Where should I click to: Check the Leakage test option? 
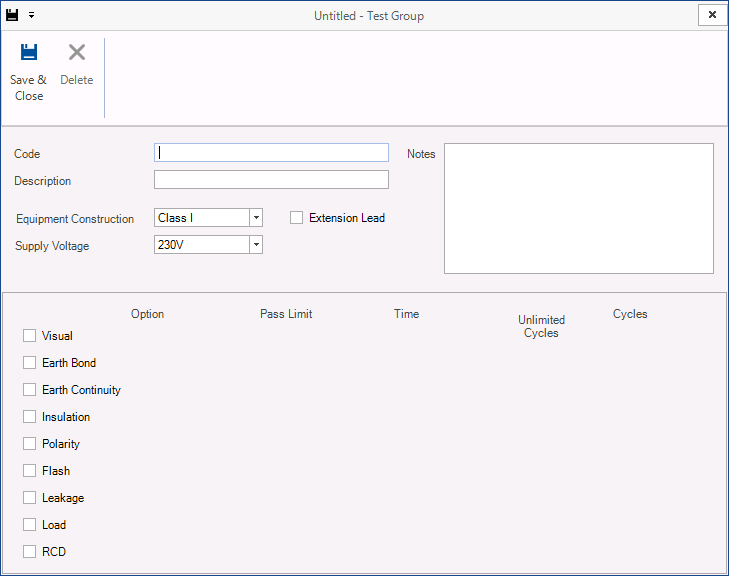29,497
